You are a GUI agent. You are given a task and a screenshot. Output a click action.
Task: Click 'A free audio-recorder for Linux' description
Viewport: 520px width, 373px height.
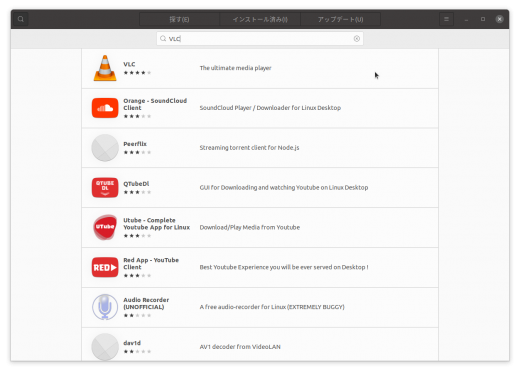(272, 307)
